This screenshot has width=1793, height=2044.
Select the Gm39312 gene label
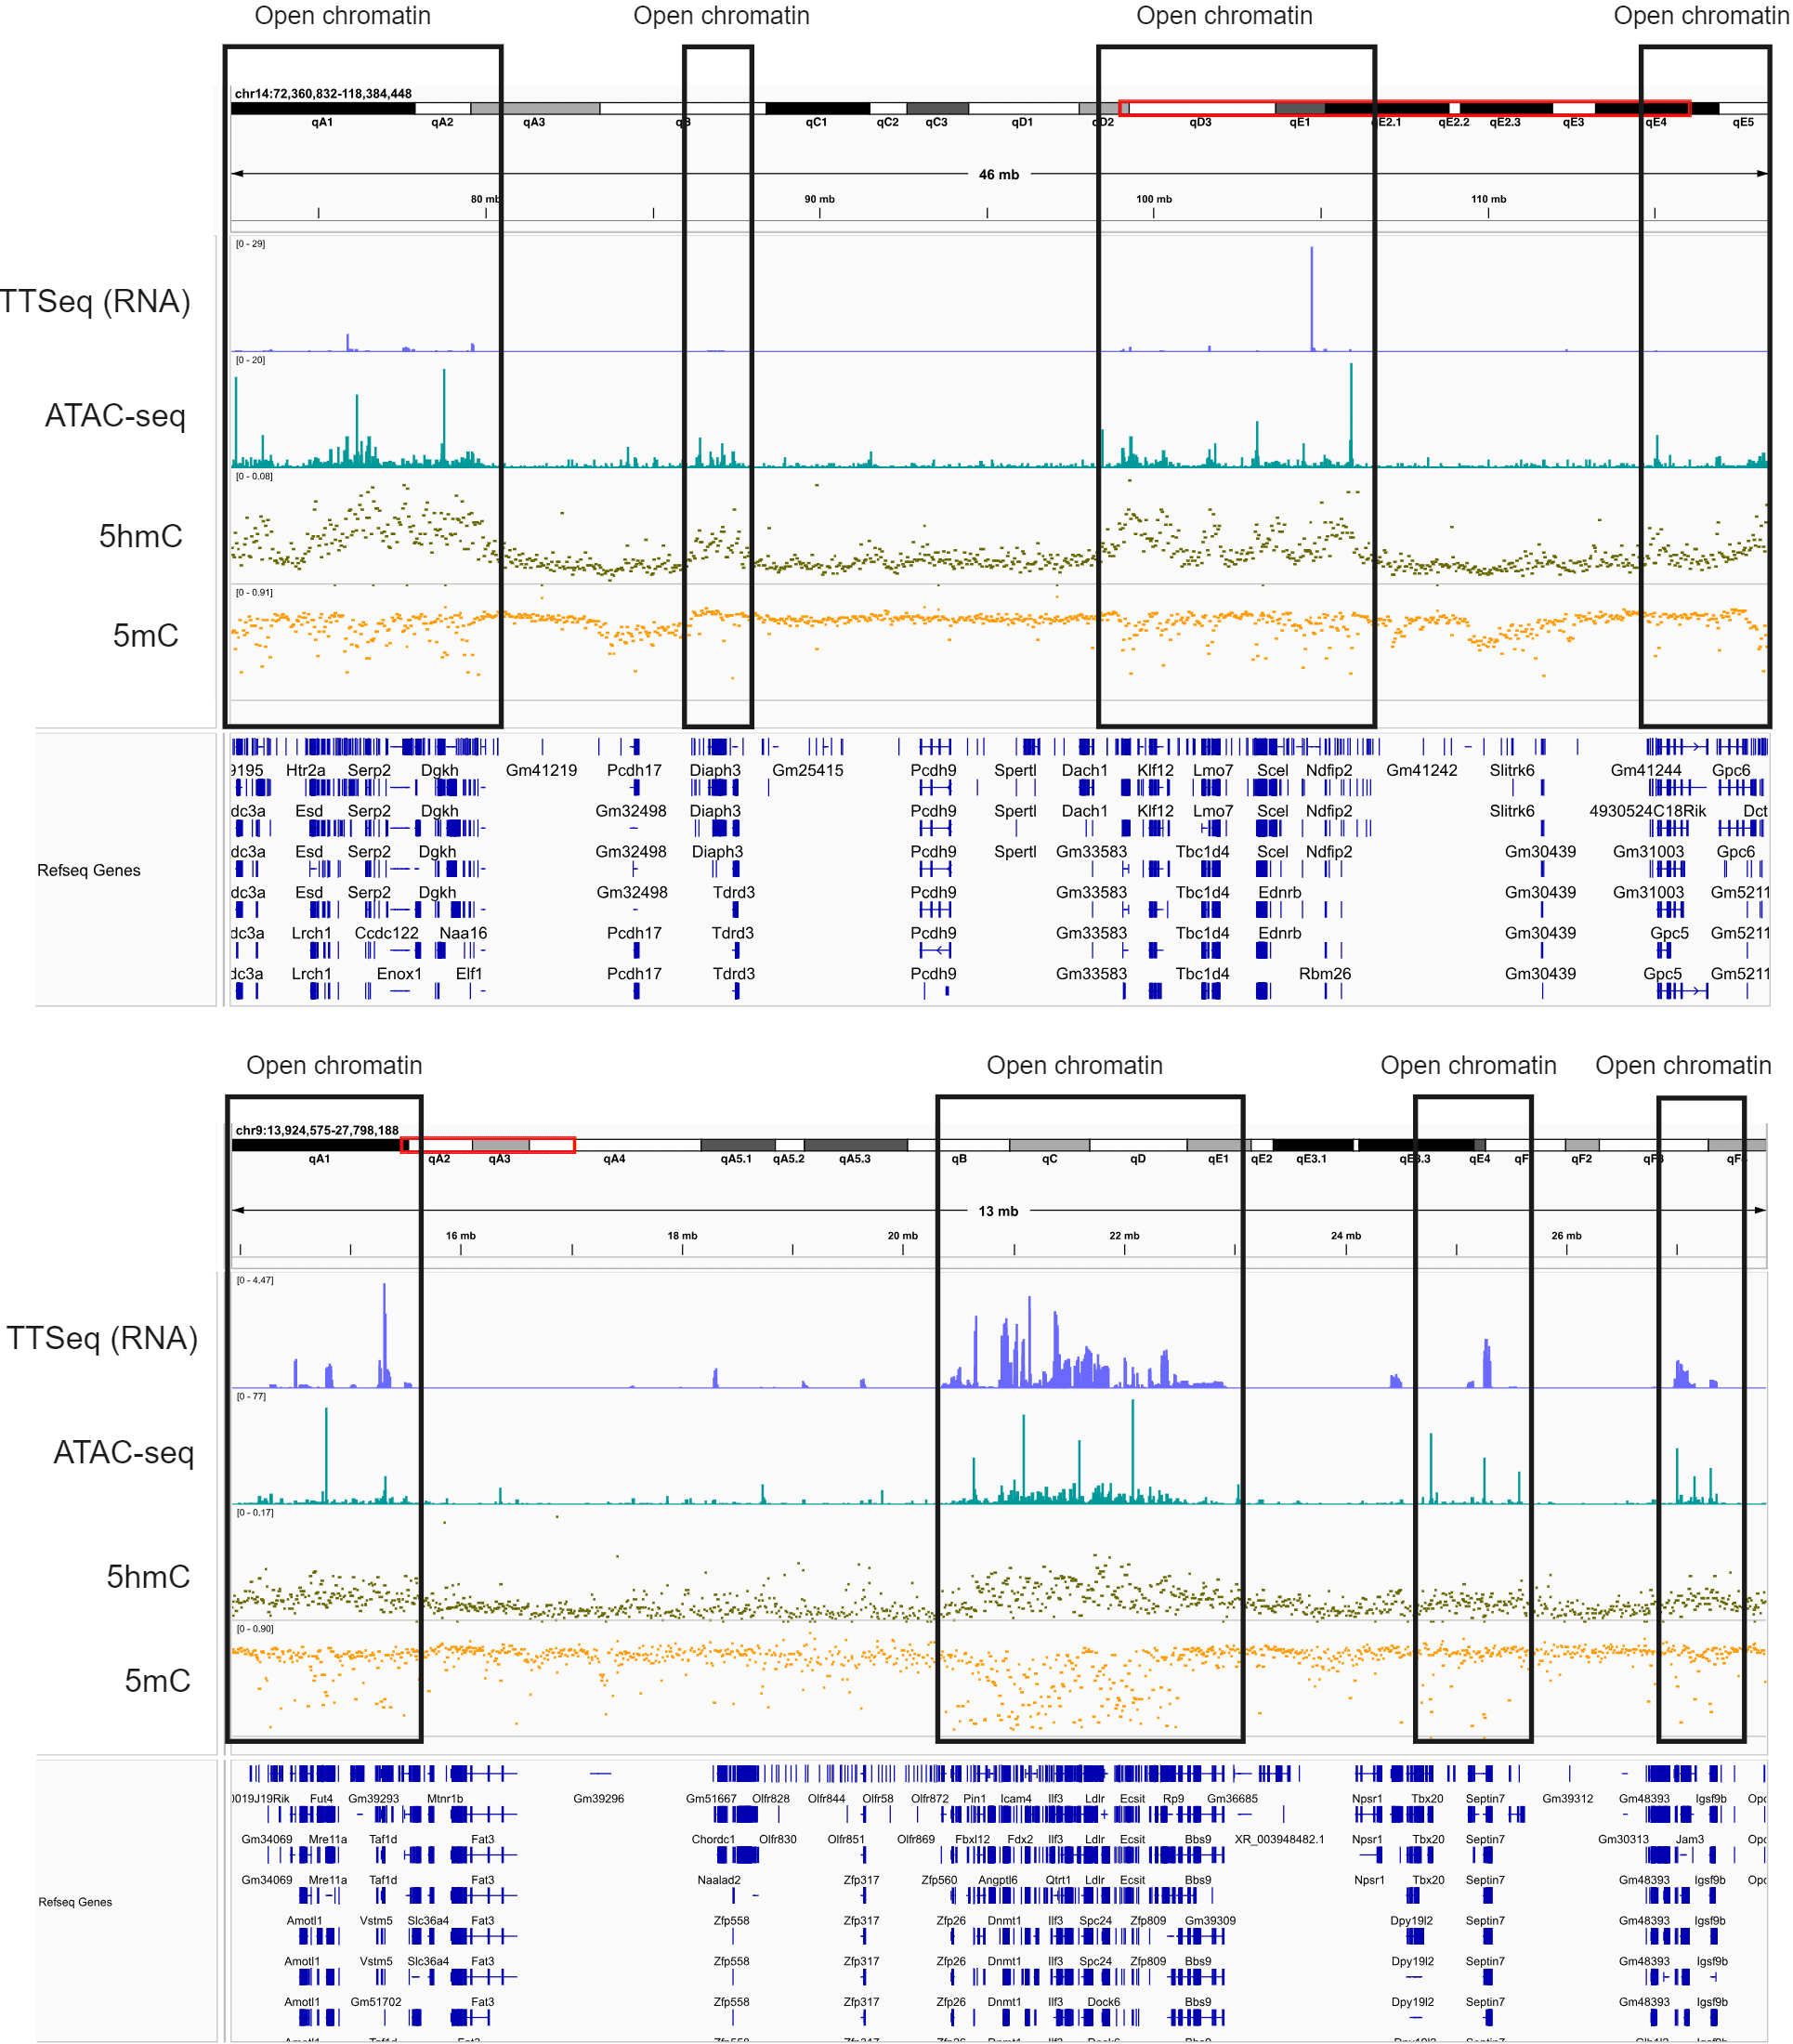pyautogui.click(x=1567, y=1799)
